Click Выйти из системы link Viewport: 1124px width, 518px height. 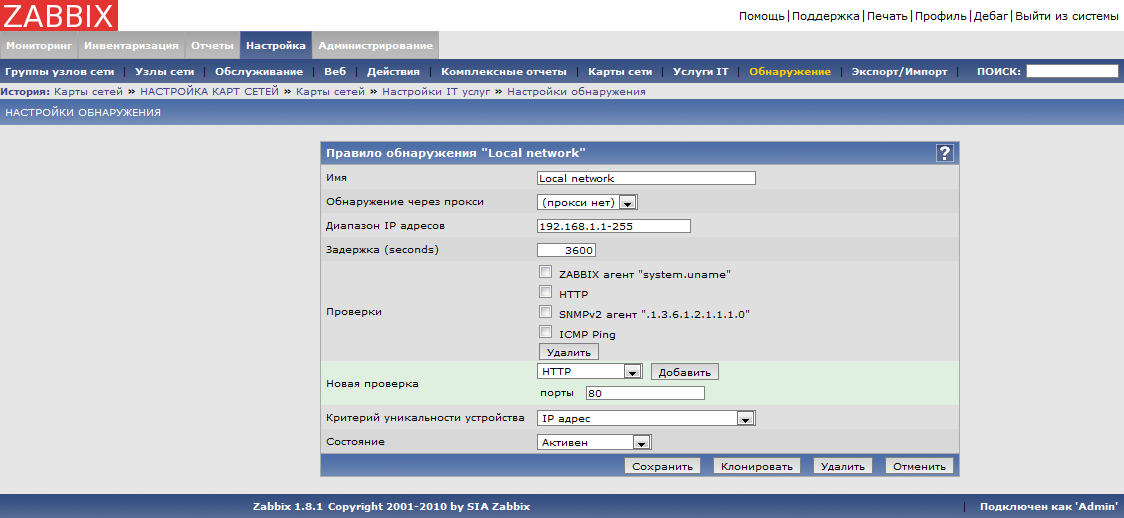click(1067, 16)
